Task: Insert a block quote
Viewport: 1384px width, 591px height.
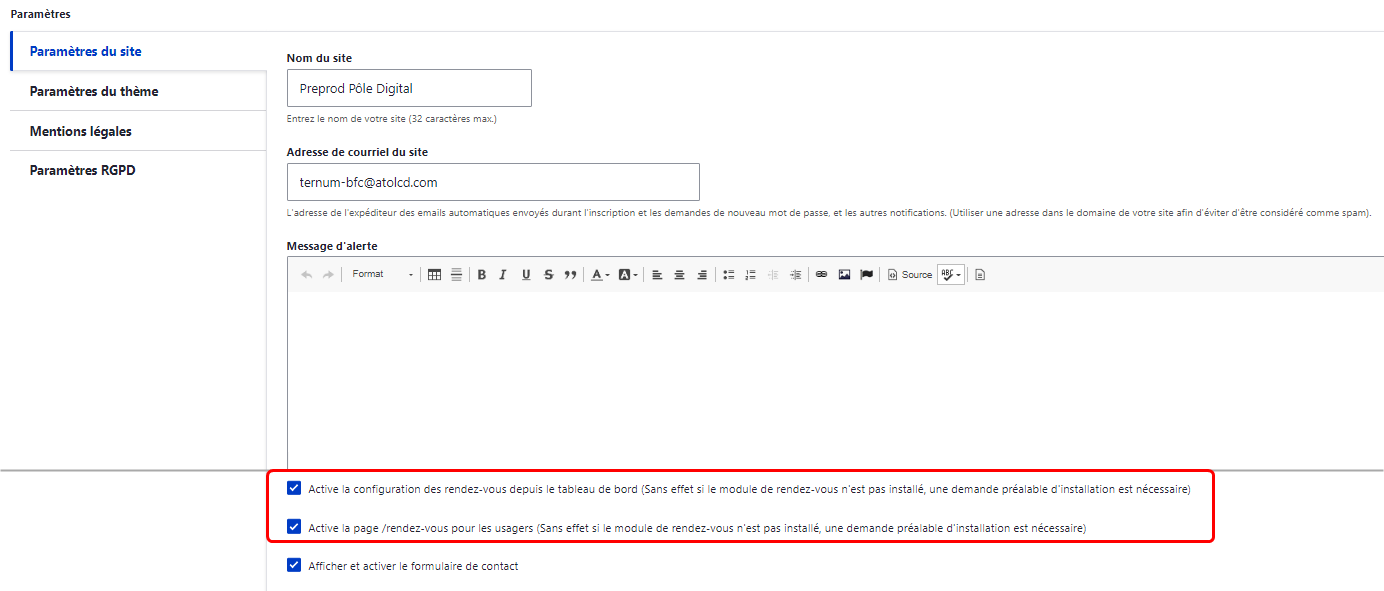Action: 570,275
